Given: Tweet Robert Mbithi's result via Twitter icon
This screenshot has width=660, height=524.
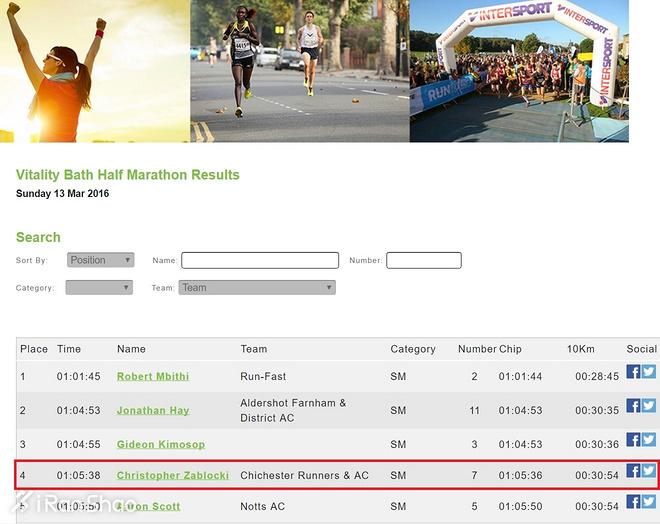Looking at the screenshot, I should coord(649,372).
